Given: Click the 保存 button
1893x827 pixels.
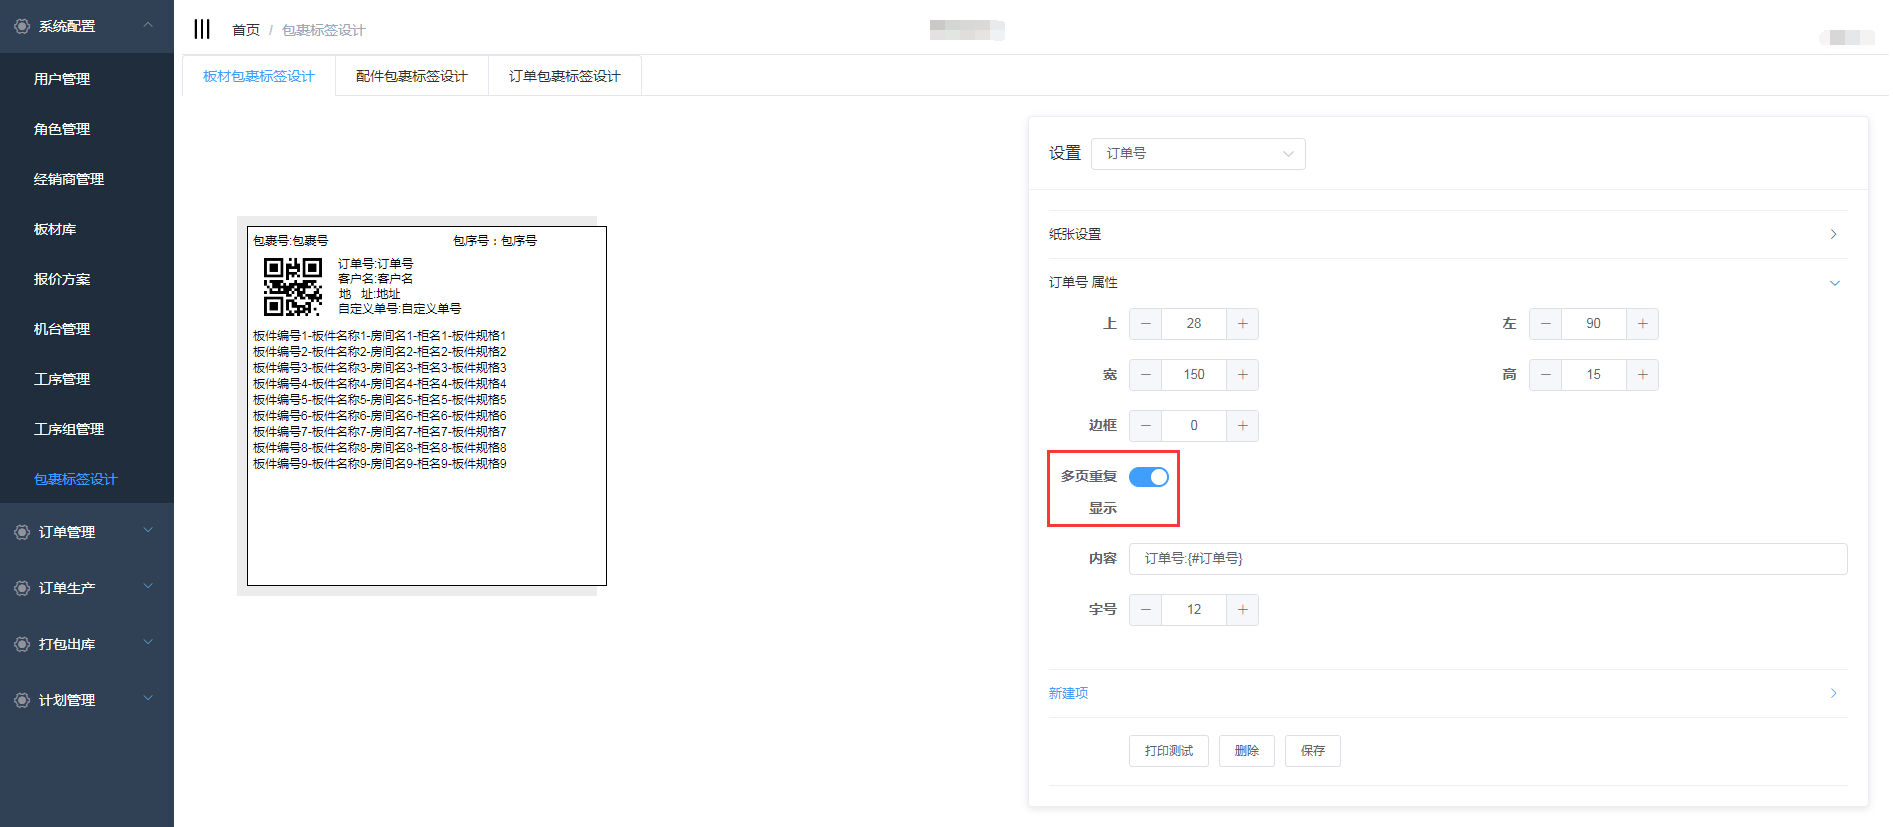Looking at the screenshot, I should click(x=1312, y=751).
